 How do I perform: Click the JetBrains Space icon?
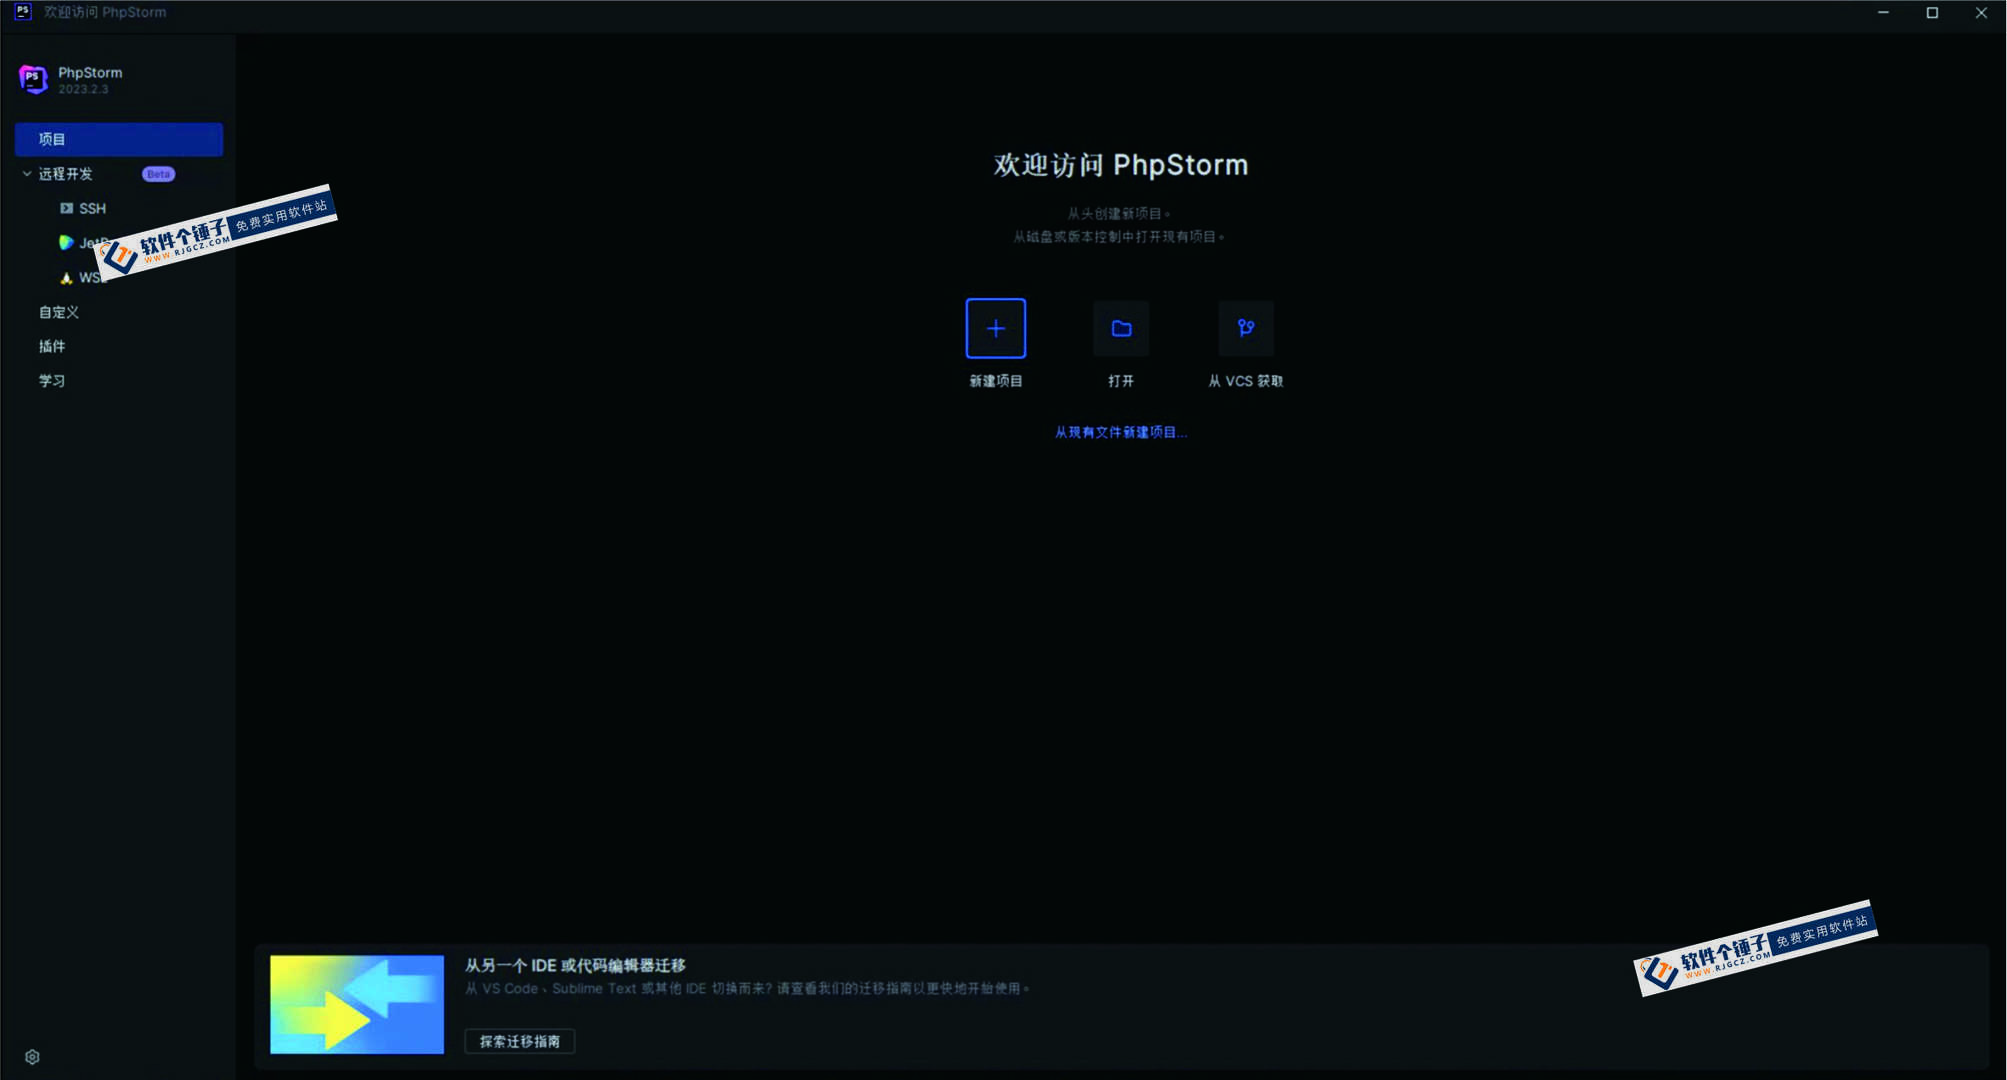click(66, 242)
